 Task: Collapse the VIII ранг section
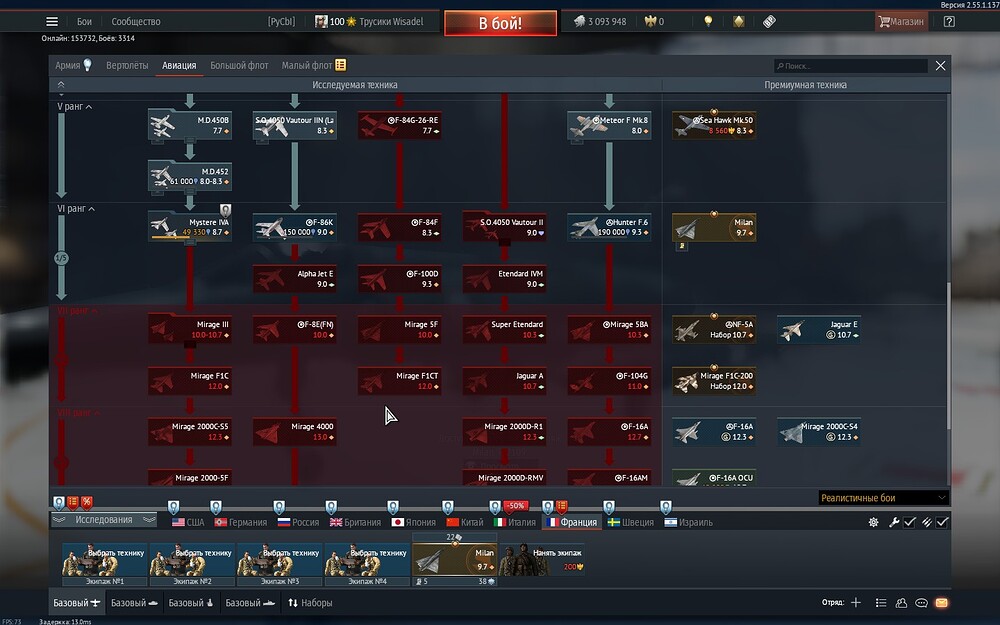pyautogui.click(x=79, y=413)
